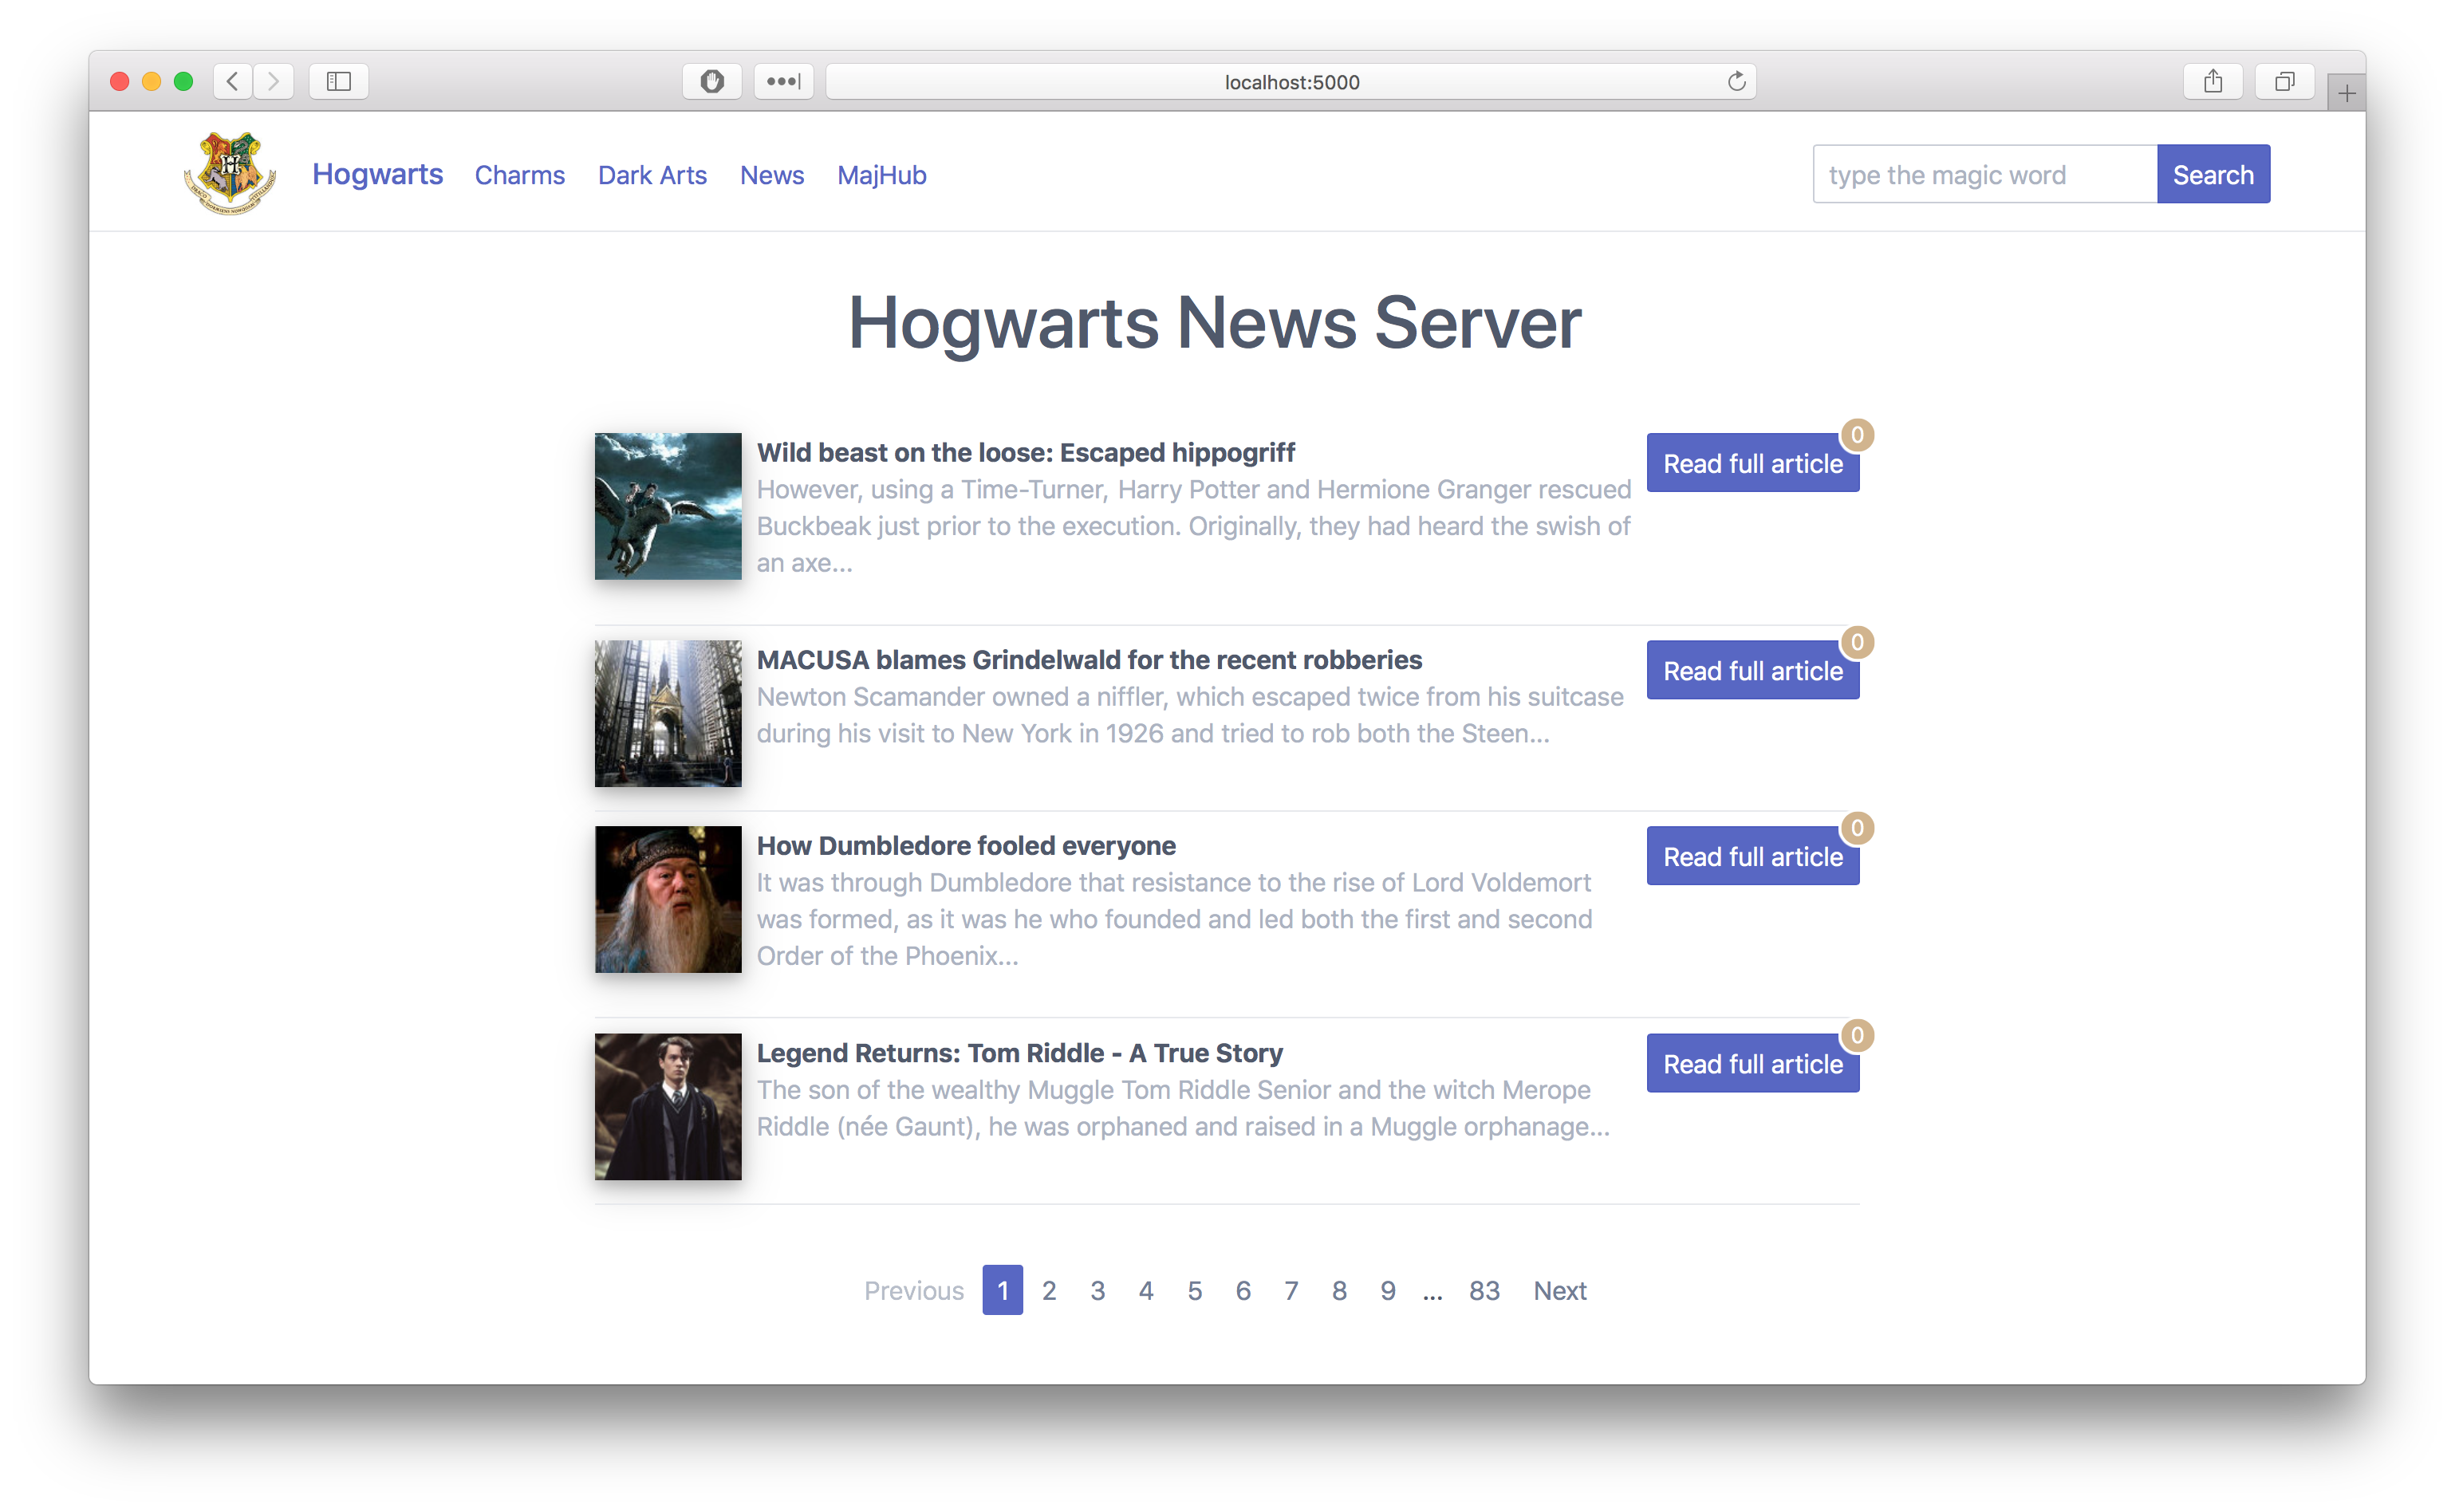2455x1512 pixels.
Task: Open the hippogriff article thumbnail
Action: tap(668, 506)
